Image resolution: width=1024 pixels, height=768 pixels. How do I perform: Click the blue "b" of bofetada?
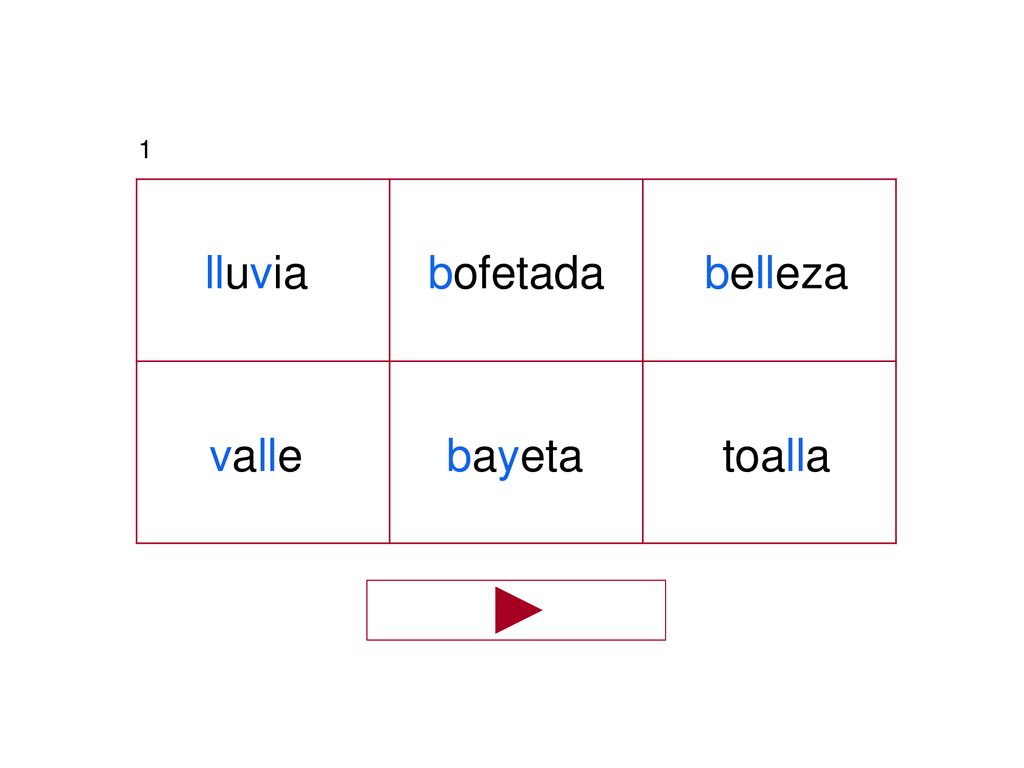click(440, 272)
